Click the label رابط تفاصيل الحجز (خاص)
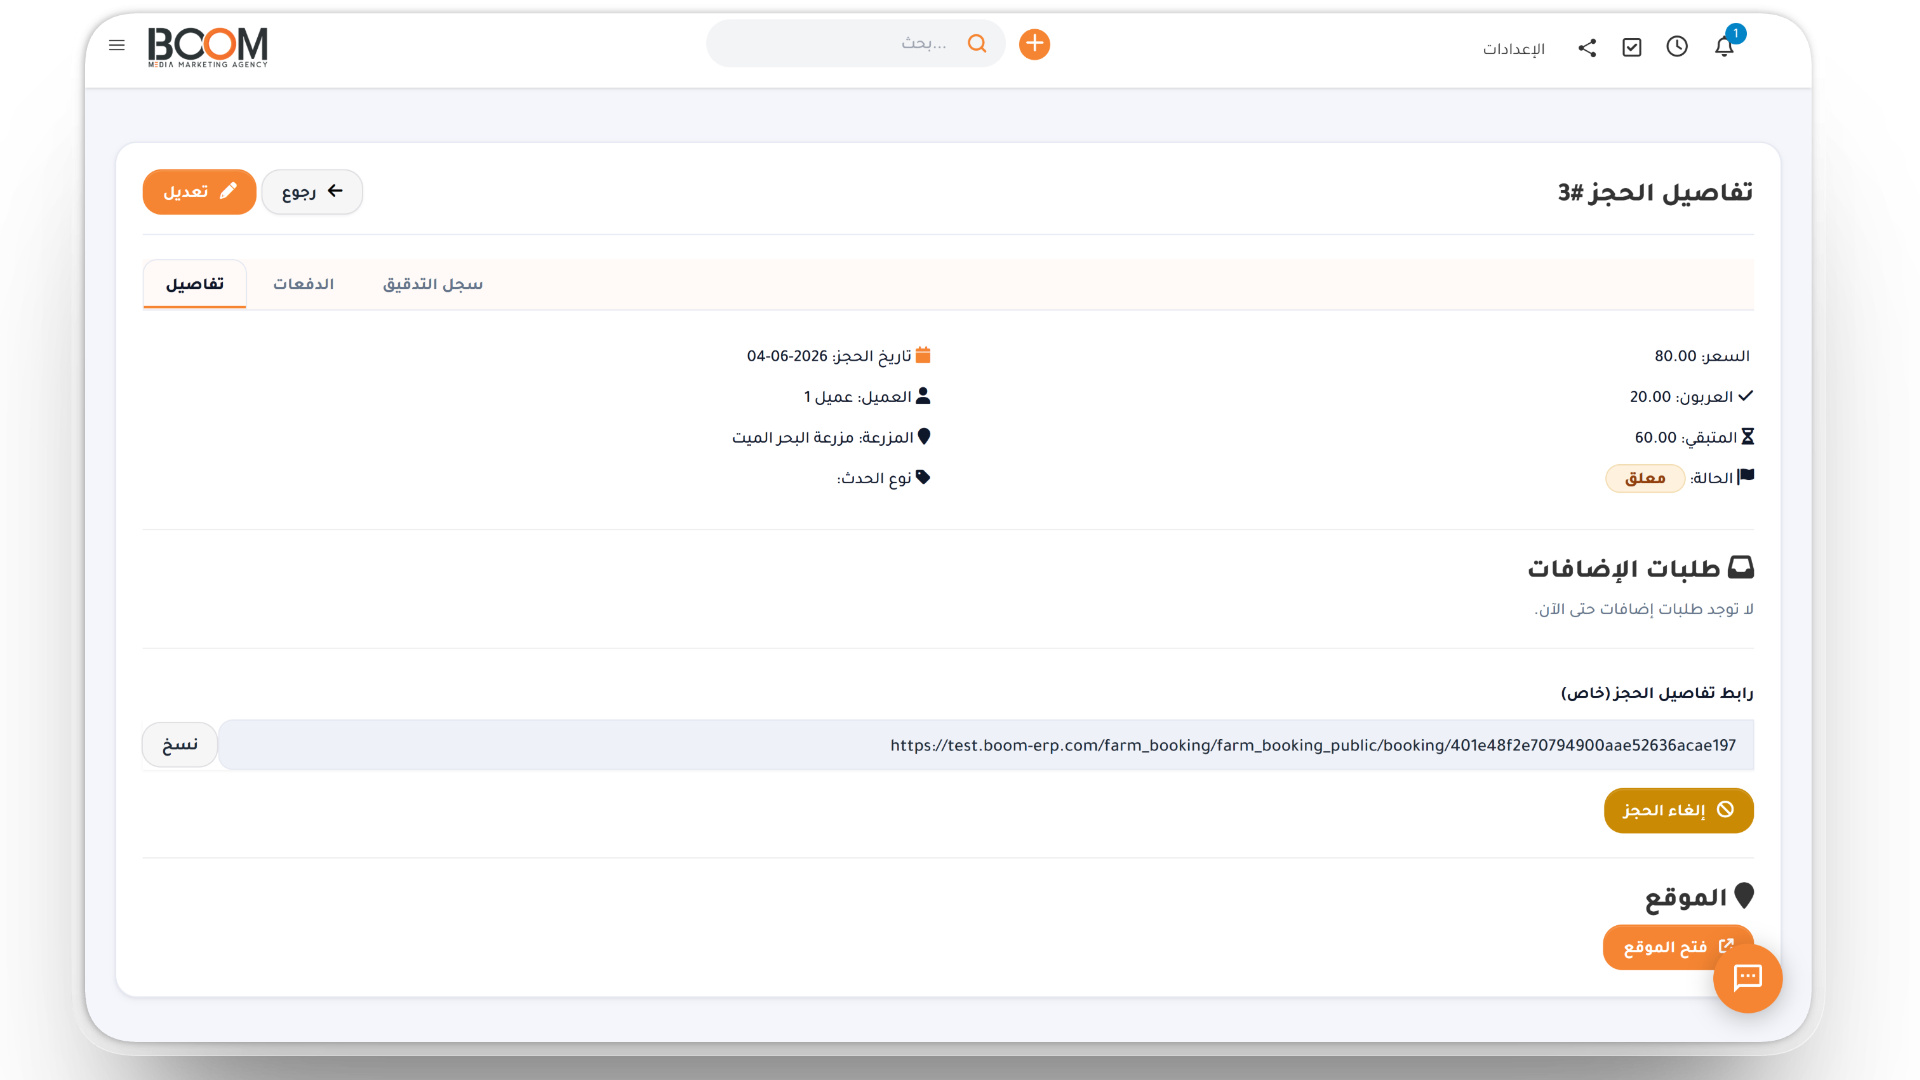Image resolution: width=1920 pixels, height=1080 pixels. [1657, 693]
